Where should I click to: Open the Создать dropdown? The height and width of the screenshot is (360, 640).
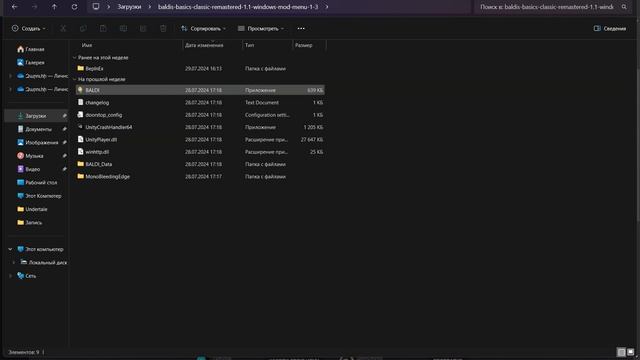coord(29,29)
